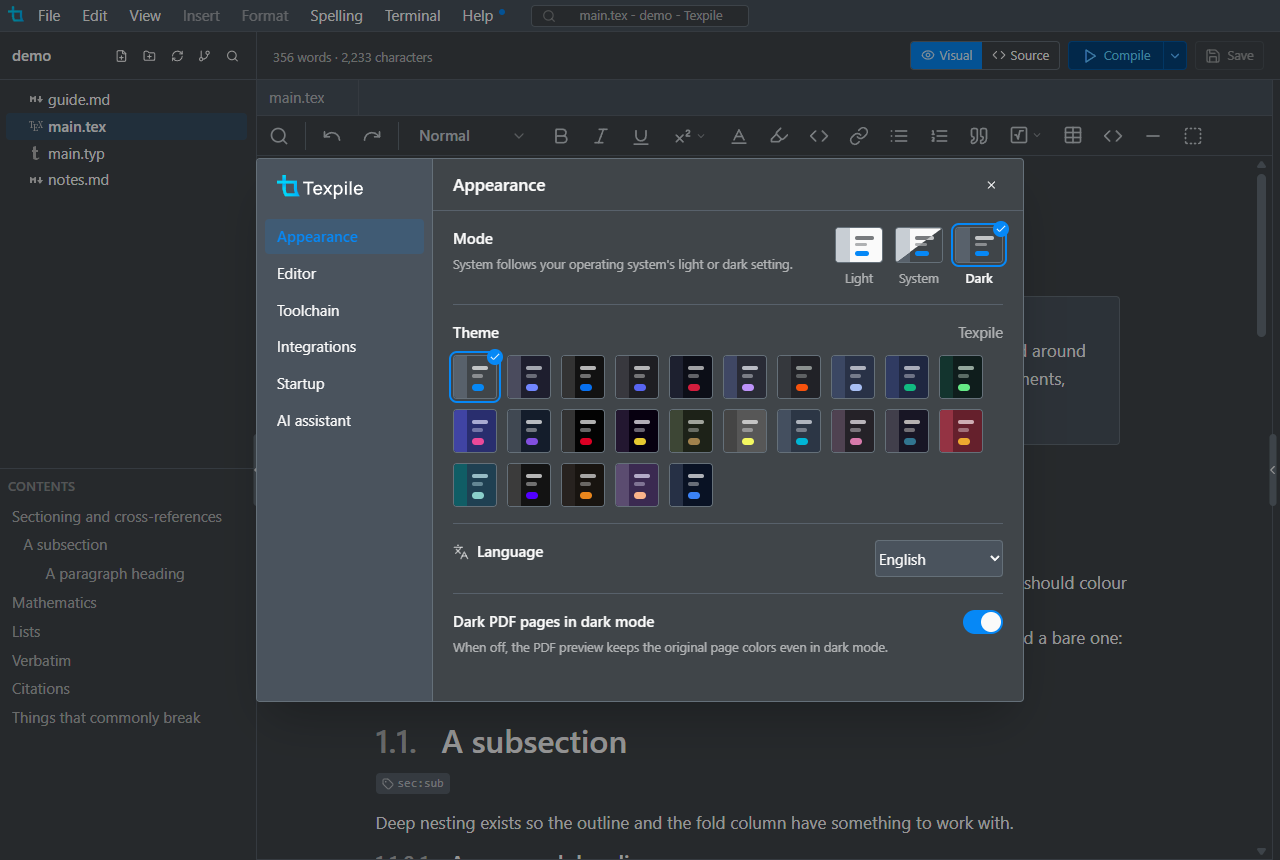Open the Spelling menu
This screenshot has height=860, width=1280.
(x=336, y=16)
